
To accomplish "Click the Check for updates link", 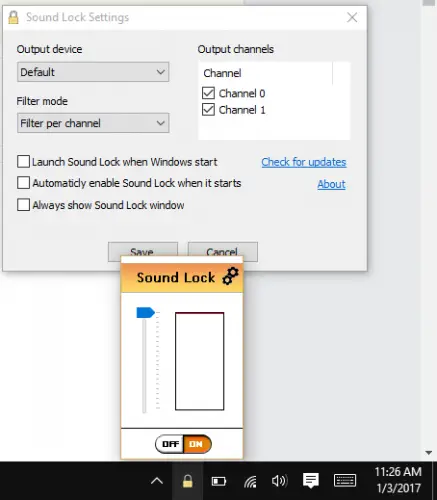I will 304,162.
